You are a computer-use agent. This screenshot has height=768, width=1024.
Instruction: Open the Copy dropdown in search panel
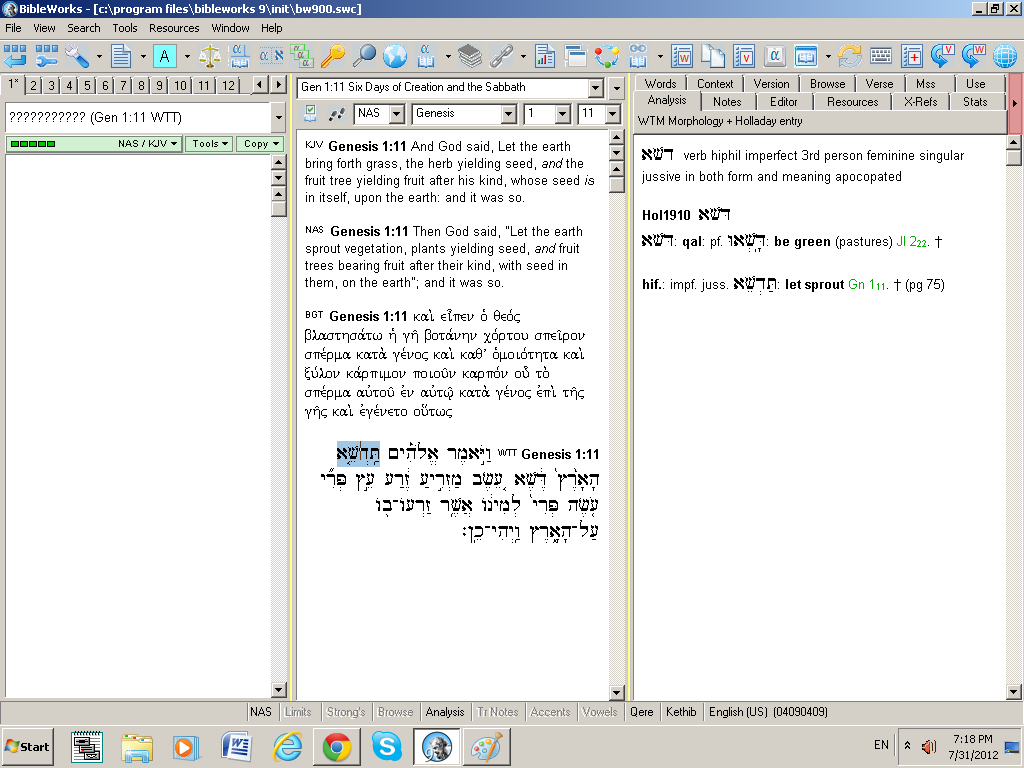261,144
